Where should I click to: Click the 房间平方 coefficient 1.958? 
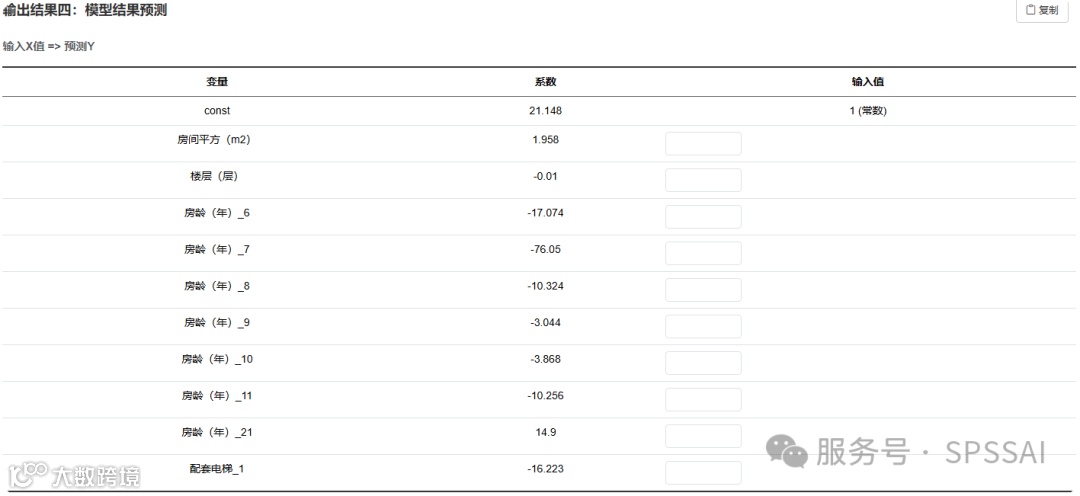(x=546, y=139)
